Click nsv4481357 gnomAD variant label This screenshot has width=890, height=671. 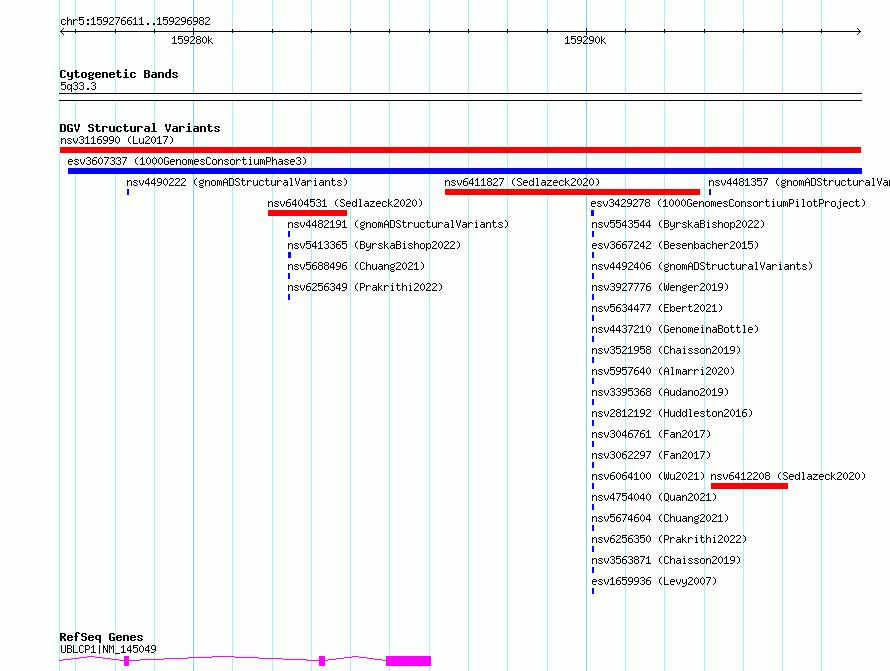[799, 182]
